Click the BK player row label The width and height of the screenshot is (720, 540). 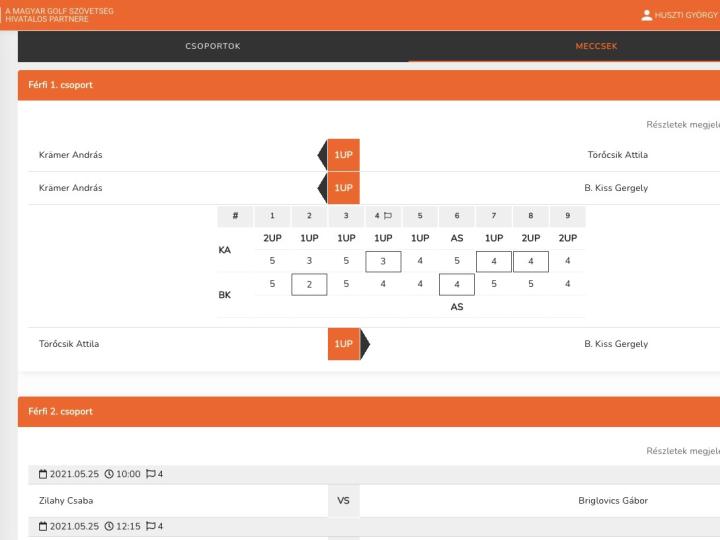click(225, 295)
